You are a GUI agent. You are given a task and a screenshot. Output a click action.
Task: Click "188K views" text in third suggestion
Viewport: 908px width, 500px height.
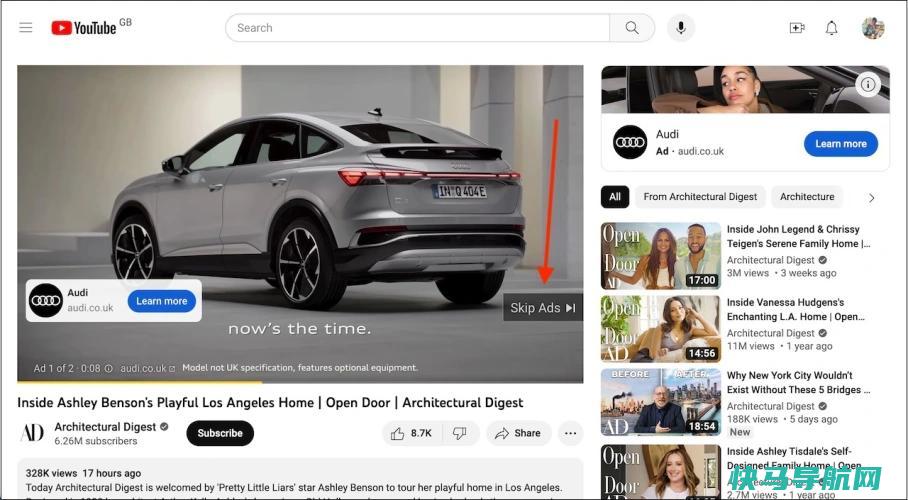752,419
